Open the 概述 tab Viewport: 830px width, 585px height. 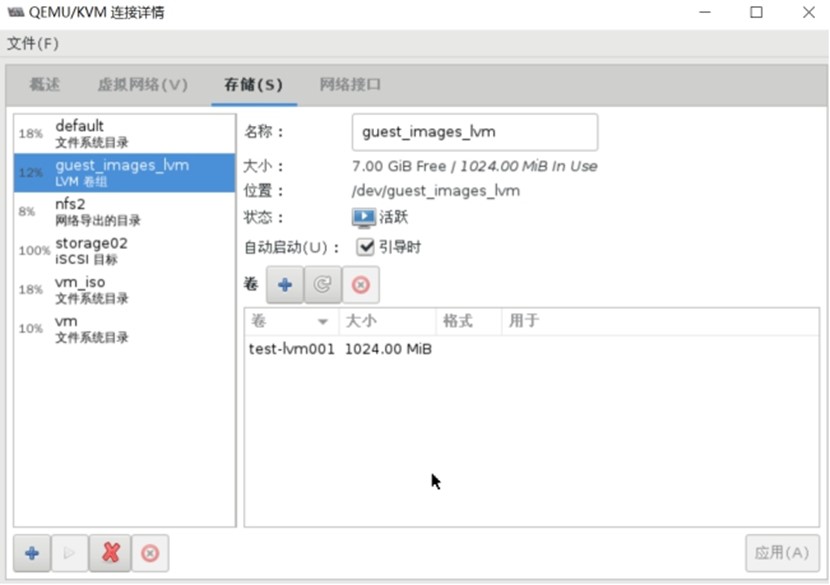[x=45, y=85]
